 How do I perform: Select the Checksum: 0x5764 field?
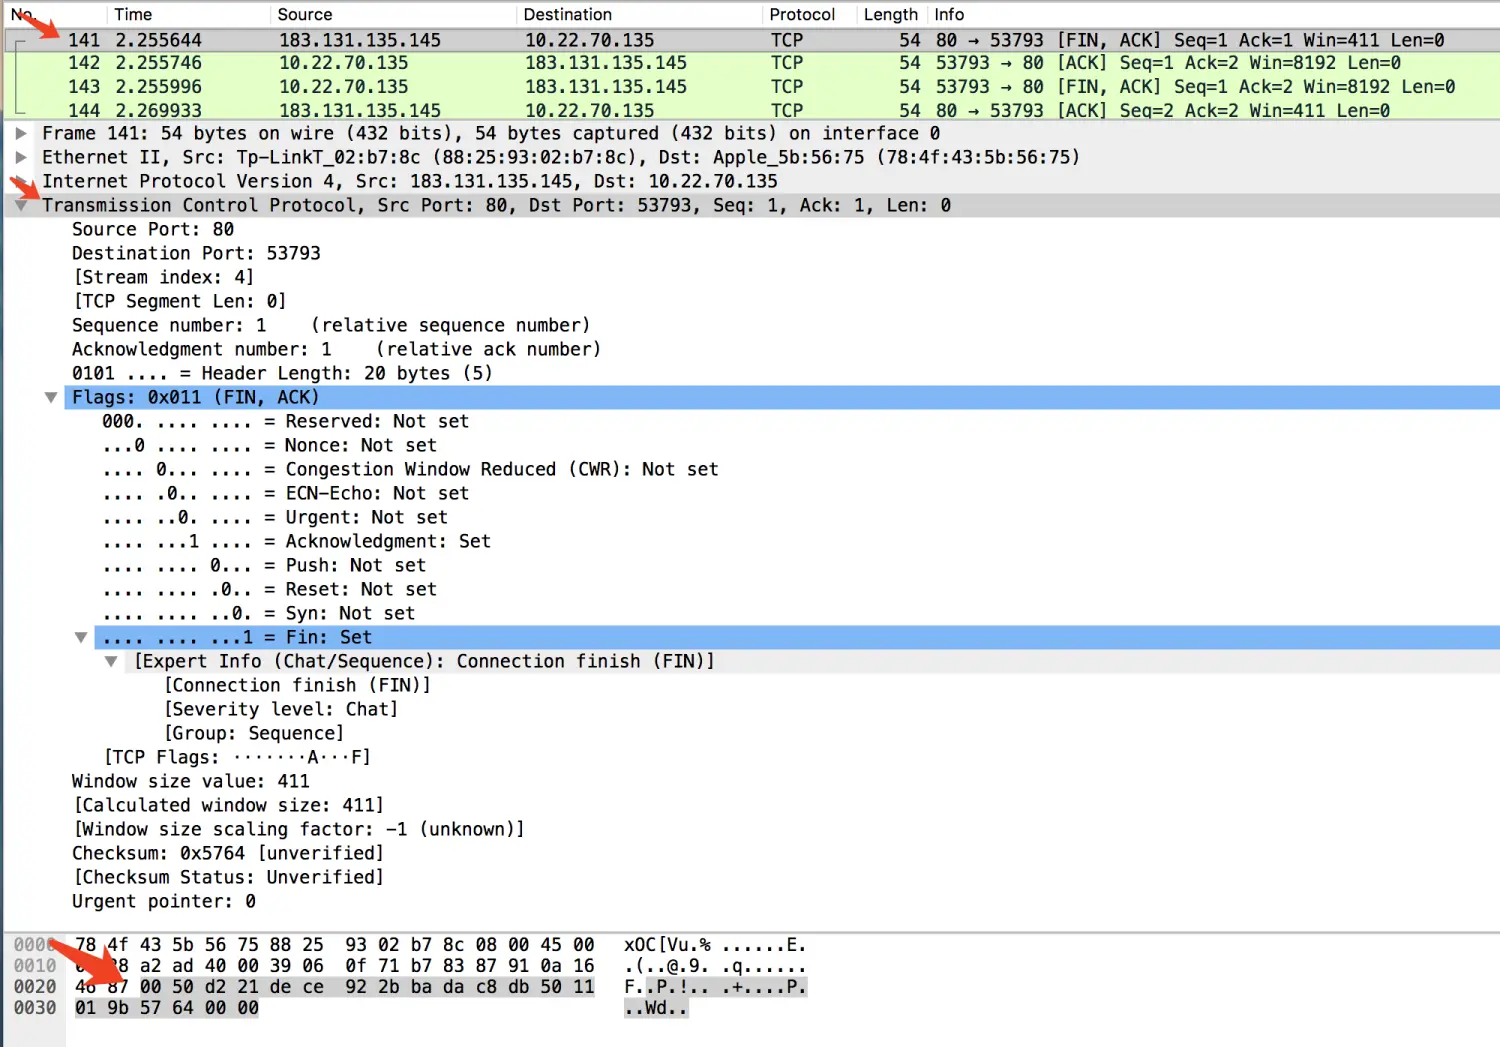(227, 853)
